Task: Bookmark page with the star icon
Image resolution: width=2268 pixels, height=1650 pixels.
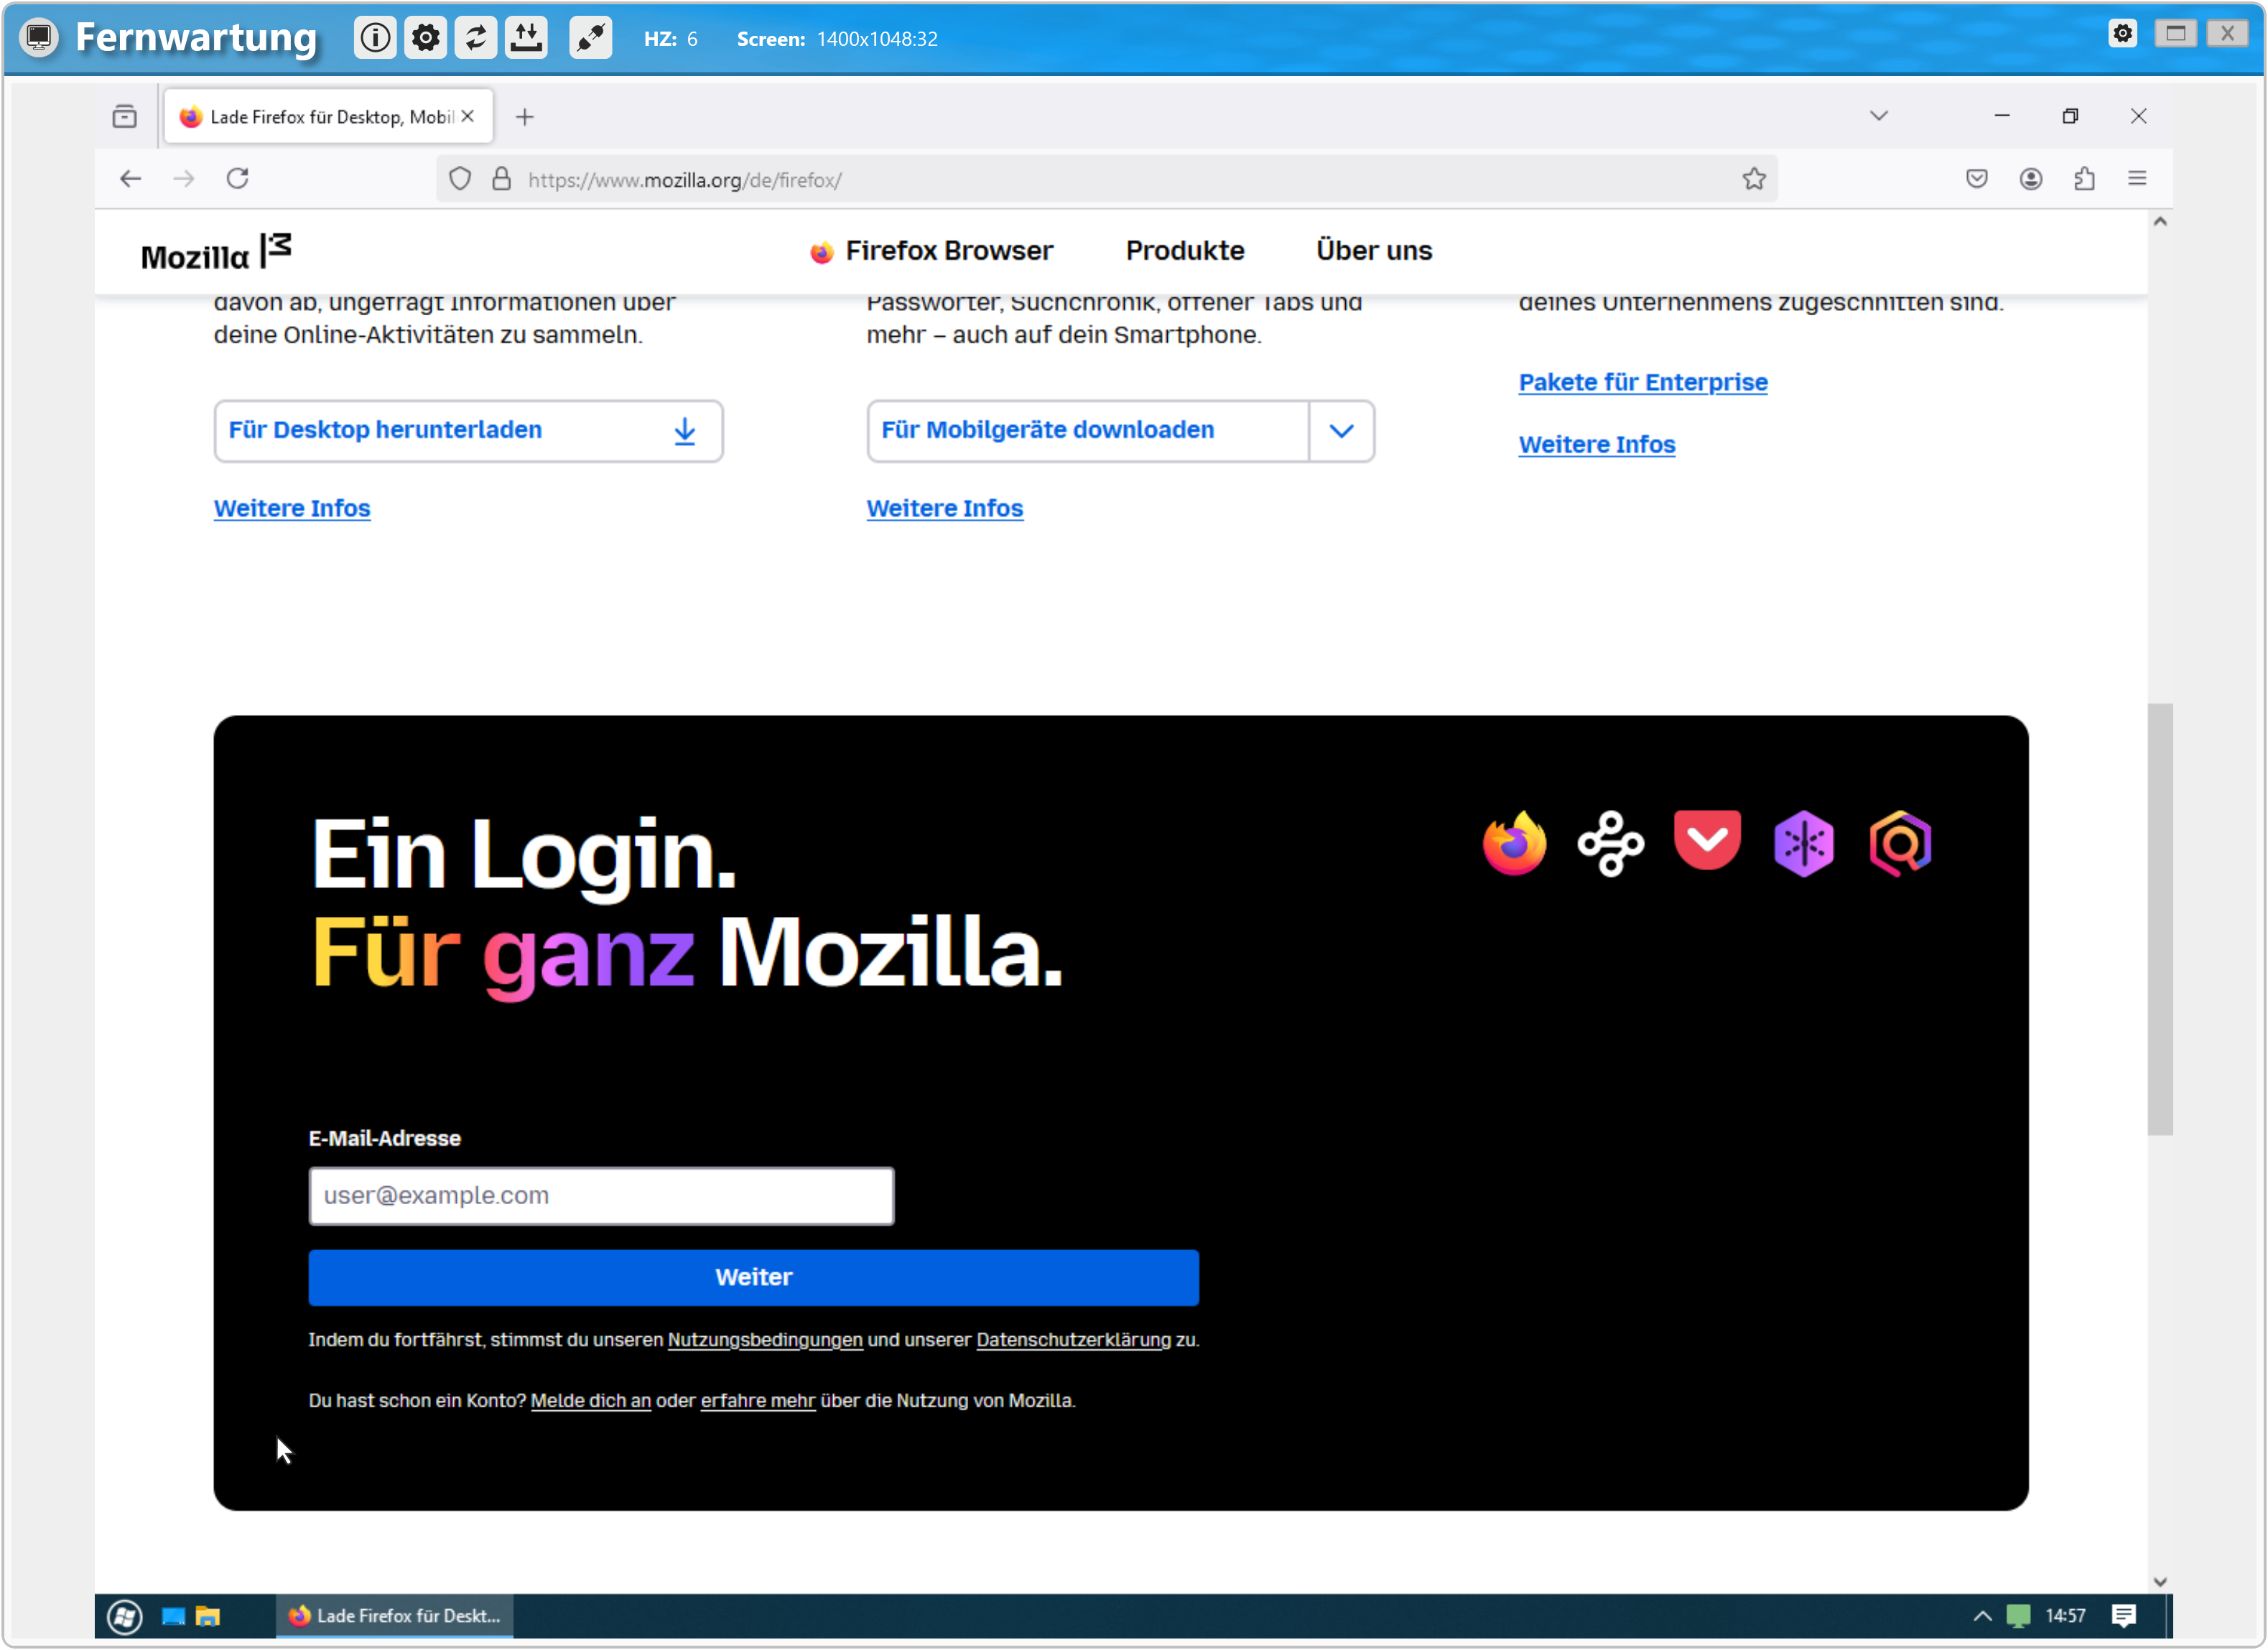Action: (x=1754, y=179)
